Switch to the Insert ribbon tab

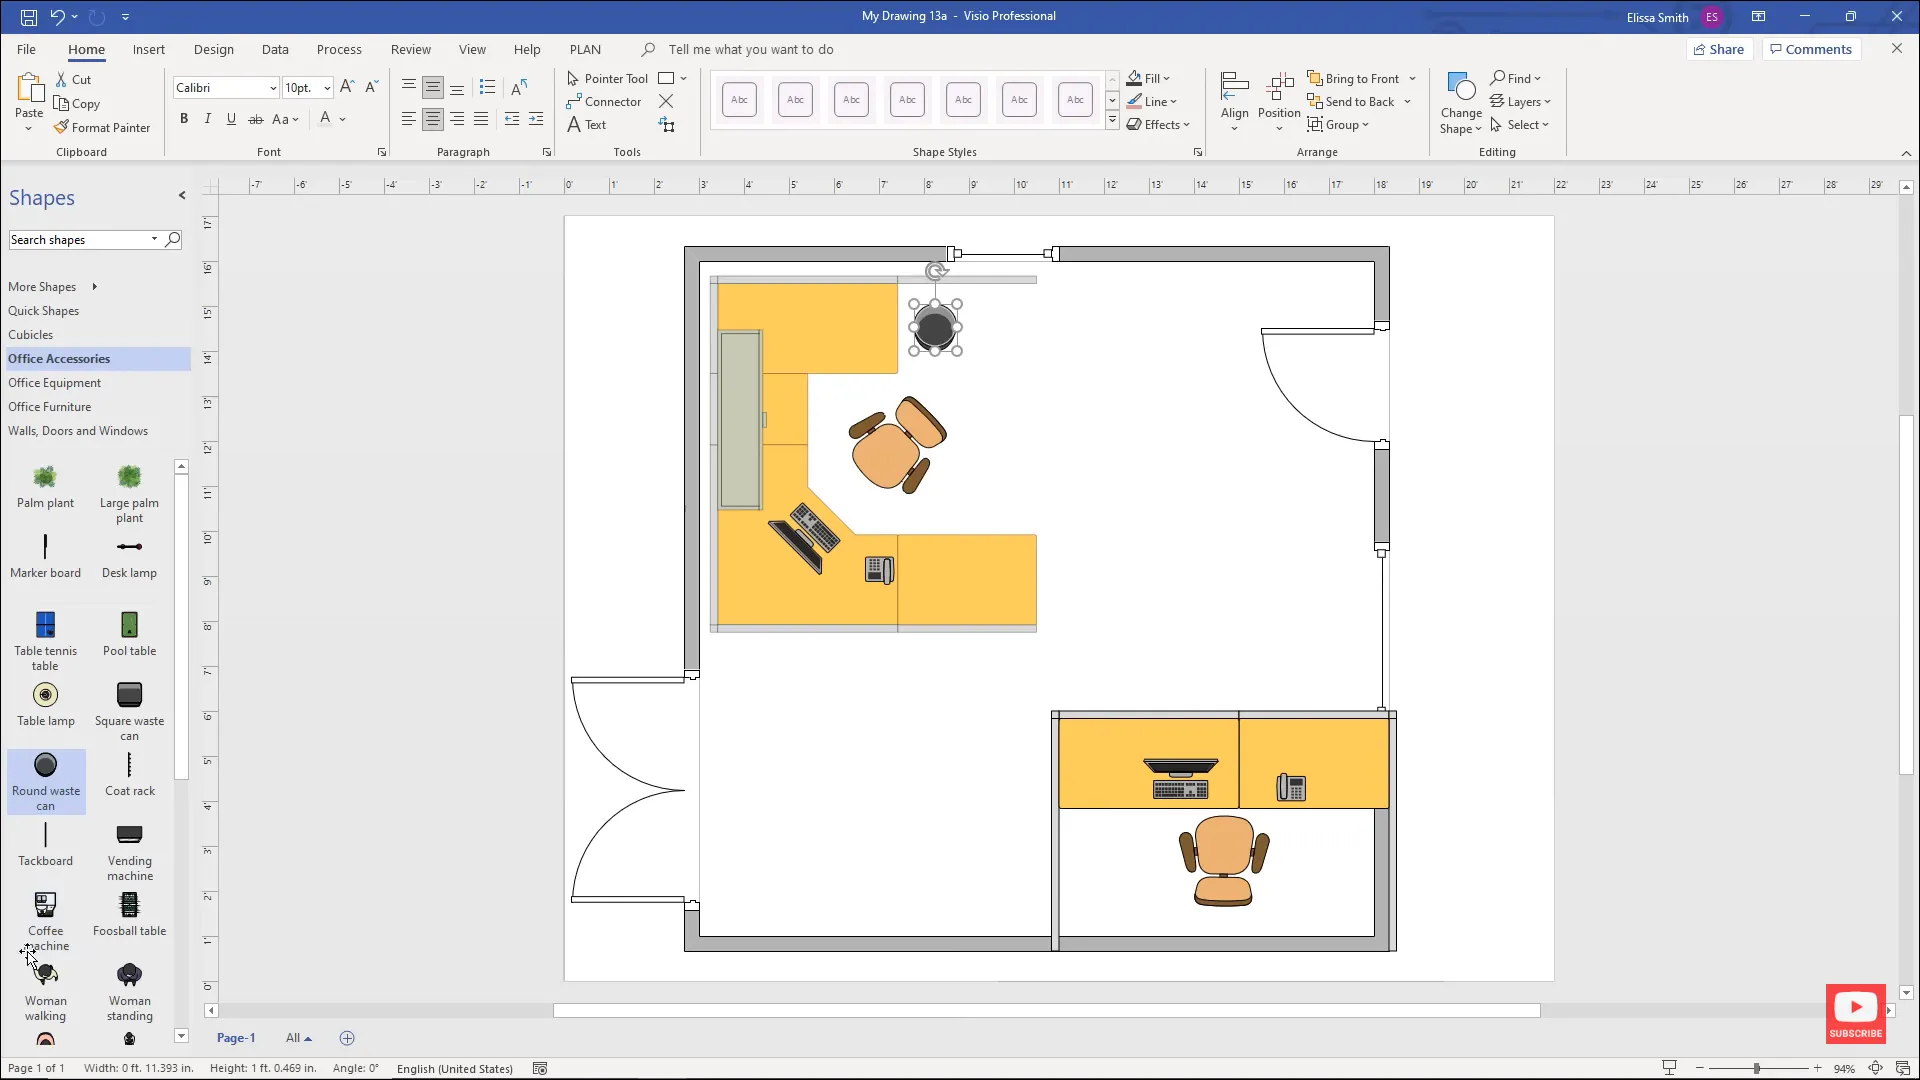tap(148, 49)
